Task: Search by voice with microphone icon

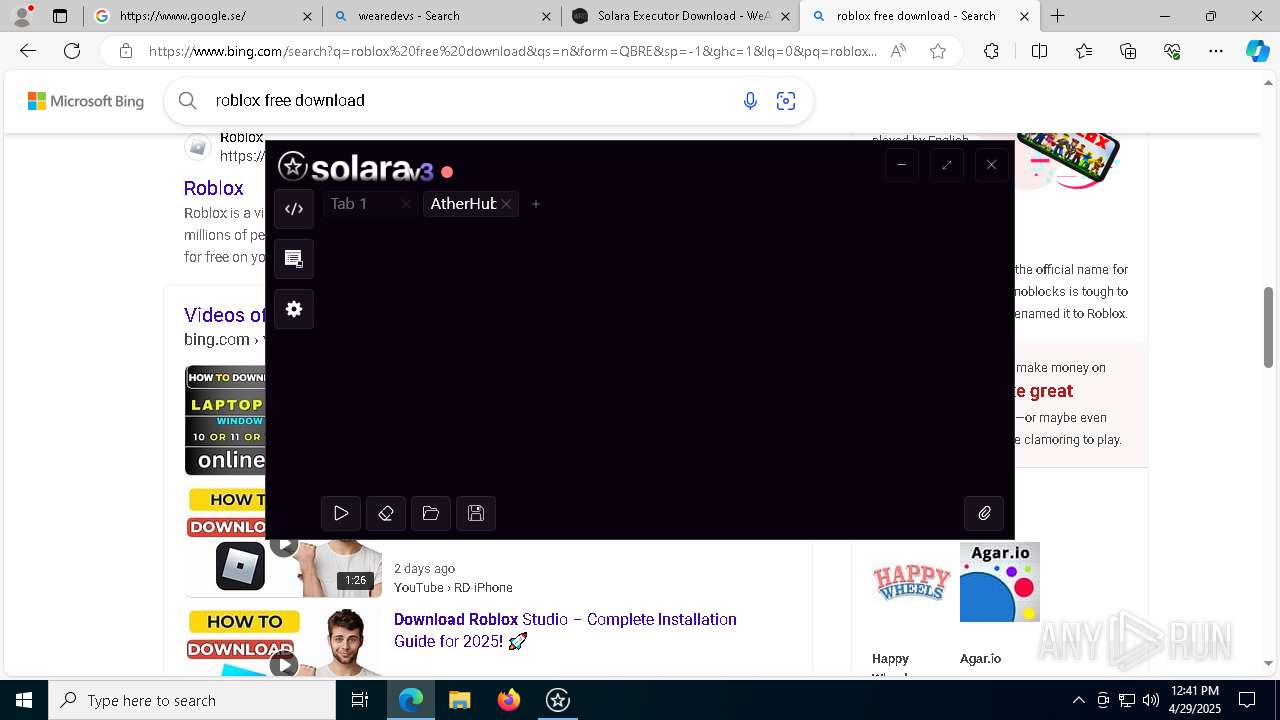Action: pos(750,100)
